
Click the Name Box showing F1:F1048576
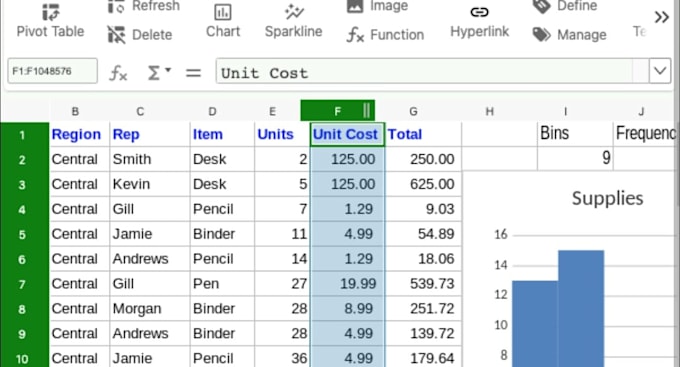tap(52, 71)
